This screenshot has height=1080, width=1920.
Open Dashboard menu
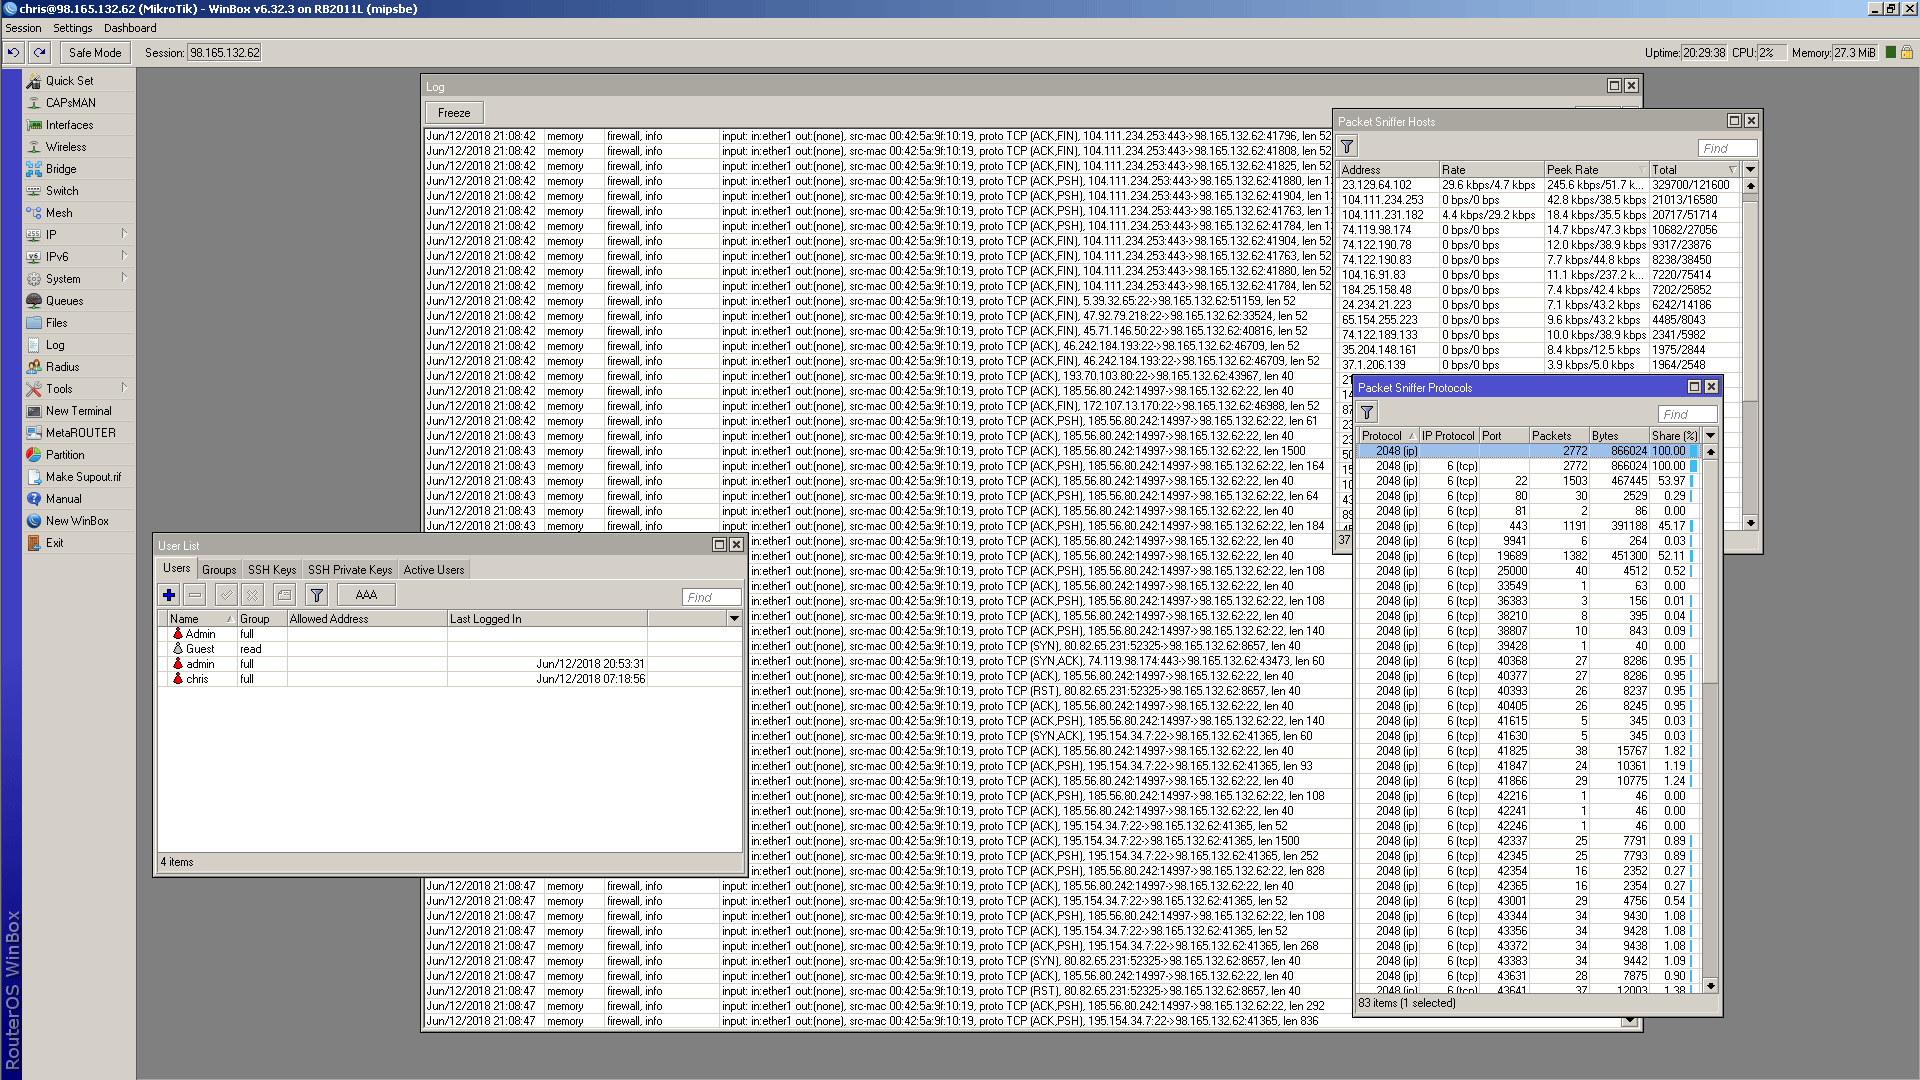click(130, 28)
